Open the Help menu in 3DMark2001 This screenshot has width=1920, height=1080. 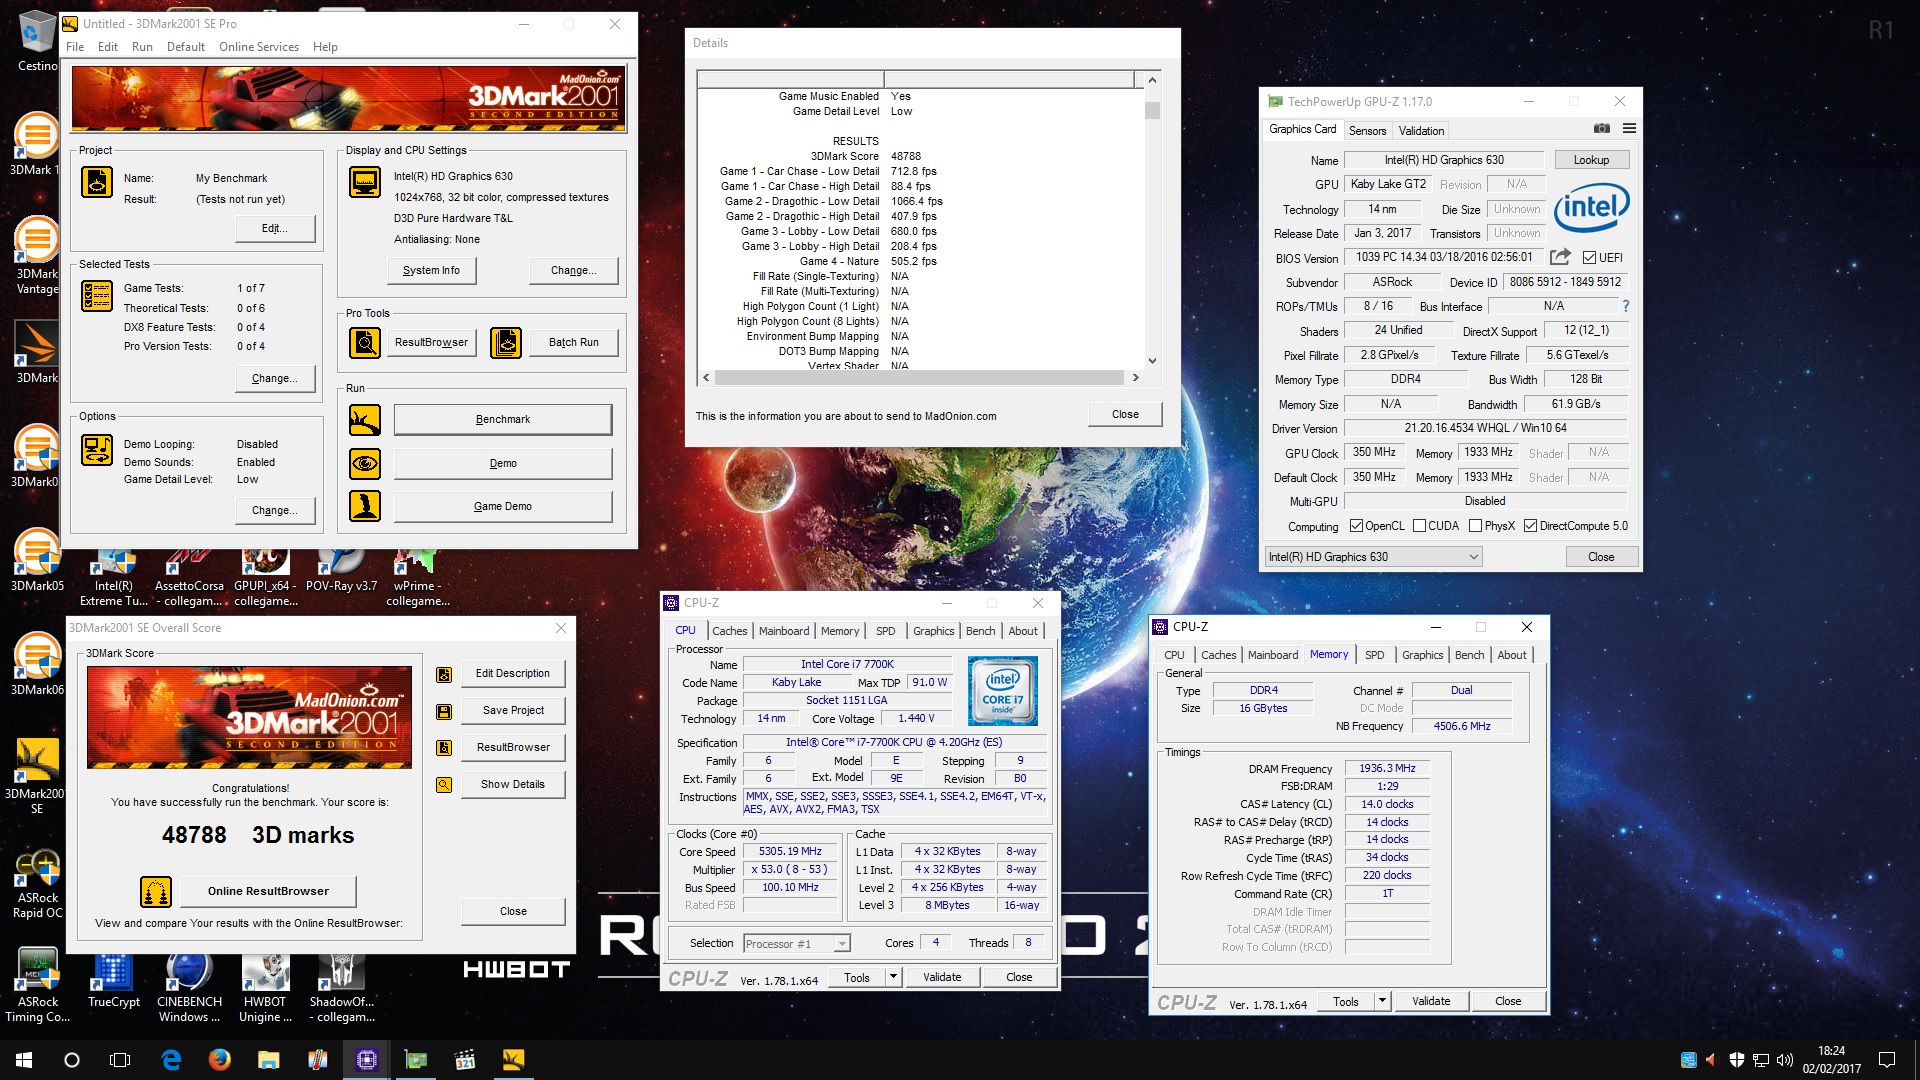tap(325, 47)
